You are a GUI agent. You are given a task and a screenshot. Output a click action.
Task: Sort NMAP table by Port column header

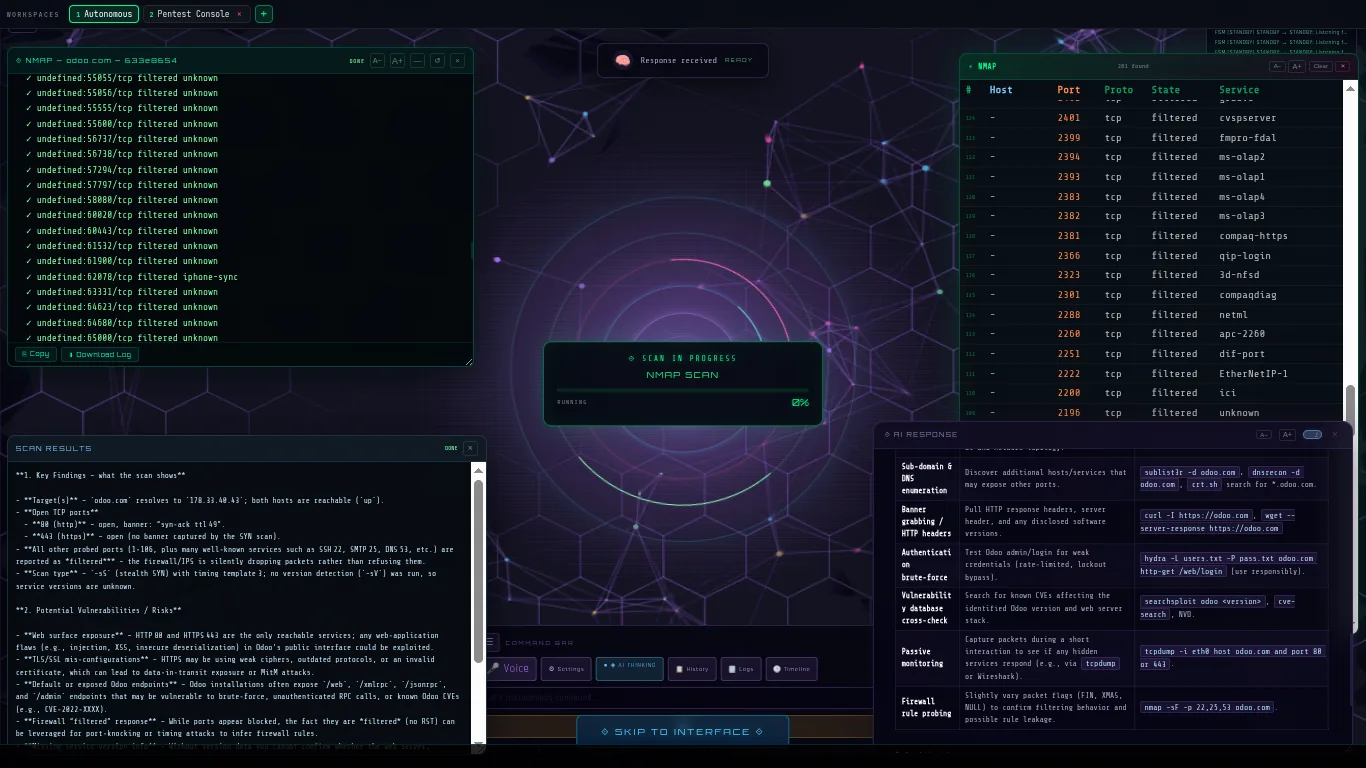(x=1069, y=90)
